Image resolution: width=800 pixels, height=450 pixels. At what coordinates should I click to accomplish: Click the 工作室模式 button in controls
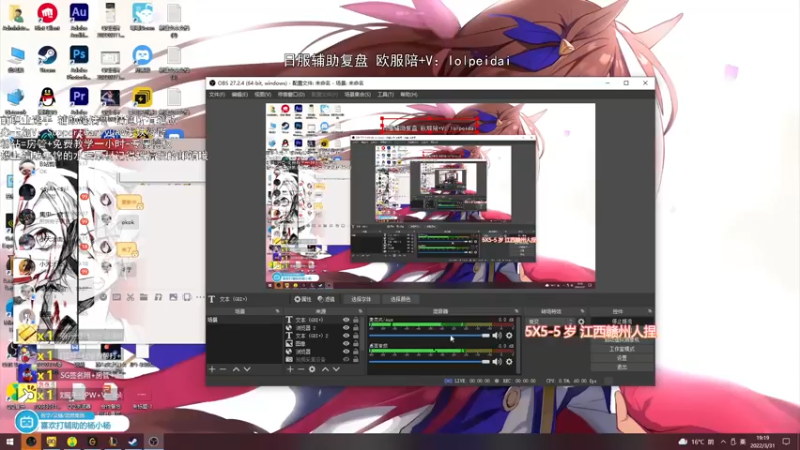pyautogui.click(x=621, y=349)
